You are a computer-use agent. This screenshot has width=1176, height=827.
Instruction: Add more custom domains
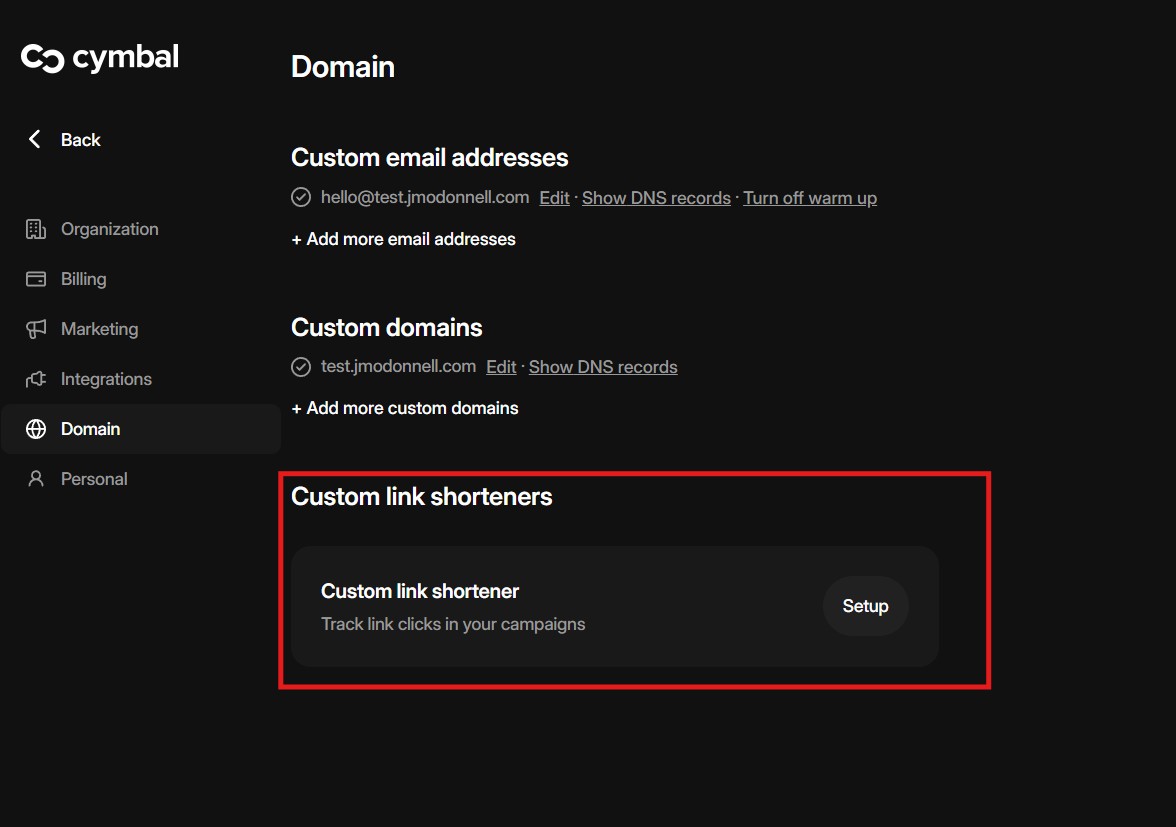[405, 408]
